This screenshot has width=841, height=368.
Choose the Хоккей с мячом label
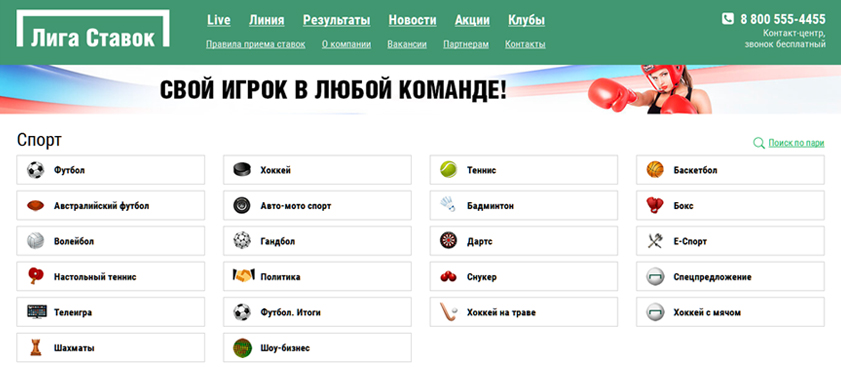tap(707, 313)
